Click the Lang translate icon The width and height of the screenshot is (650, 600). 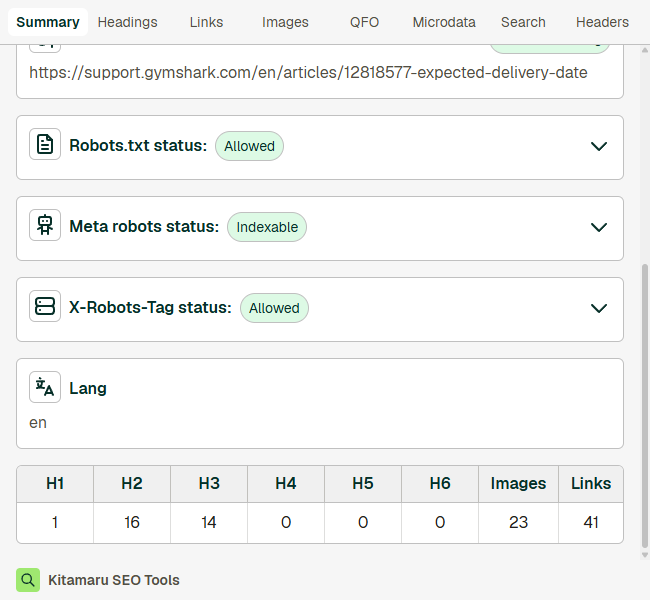click(45, 387)
